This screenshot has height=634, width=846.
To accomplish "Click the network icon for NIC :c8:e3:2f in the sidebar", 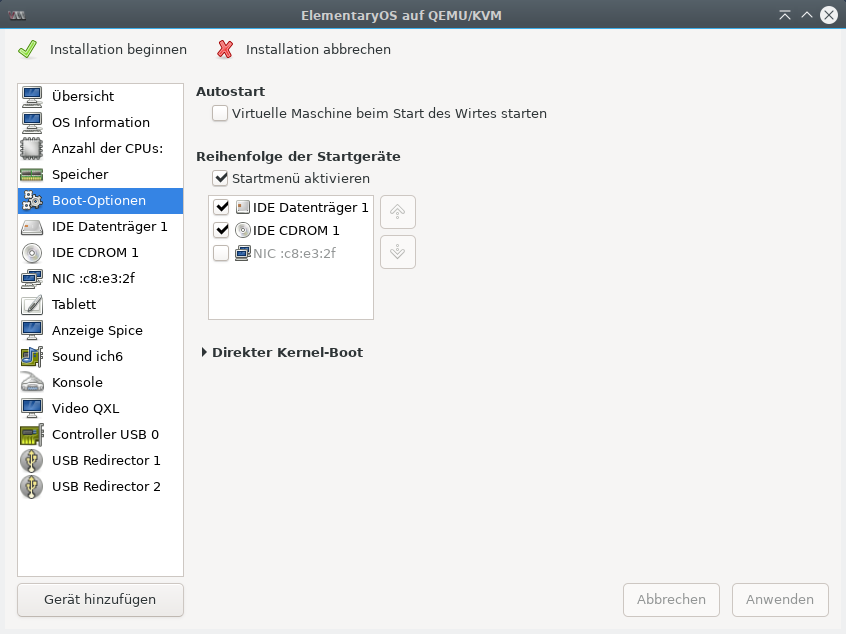I will [32, 278].
